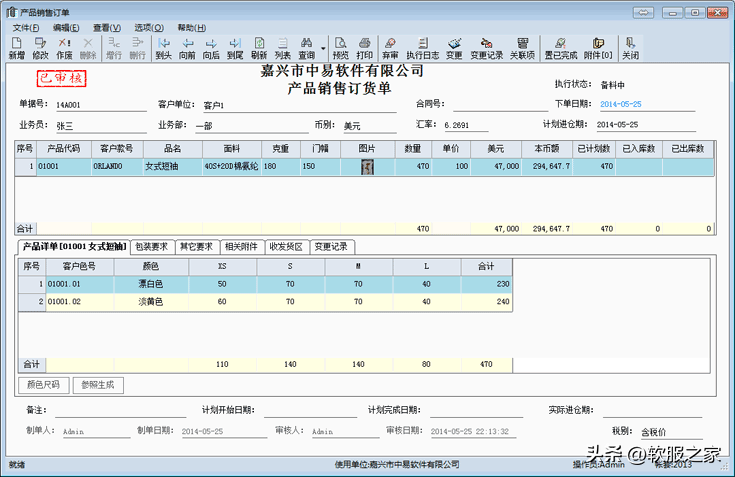Print the order using the 打印 icon
The height and width of the screenshot is (477, 735).
click(x=365, y=48)
